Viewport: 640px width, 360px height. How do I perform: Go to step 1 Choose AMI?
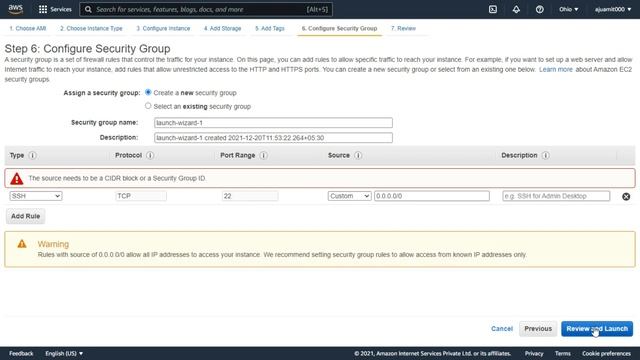(x=28, y=29)
